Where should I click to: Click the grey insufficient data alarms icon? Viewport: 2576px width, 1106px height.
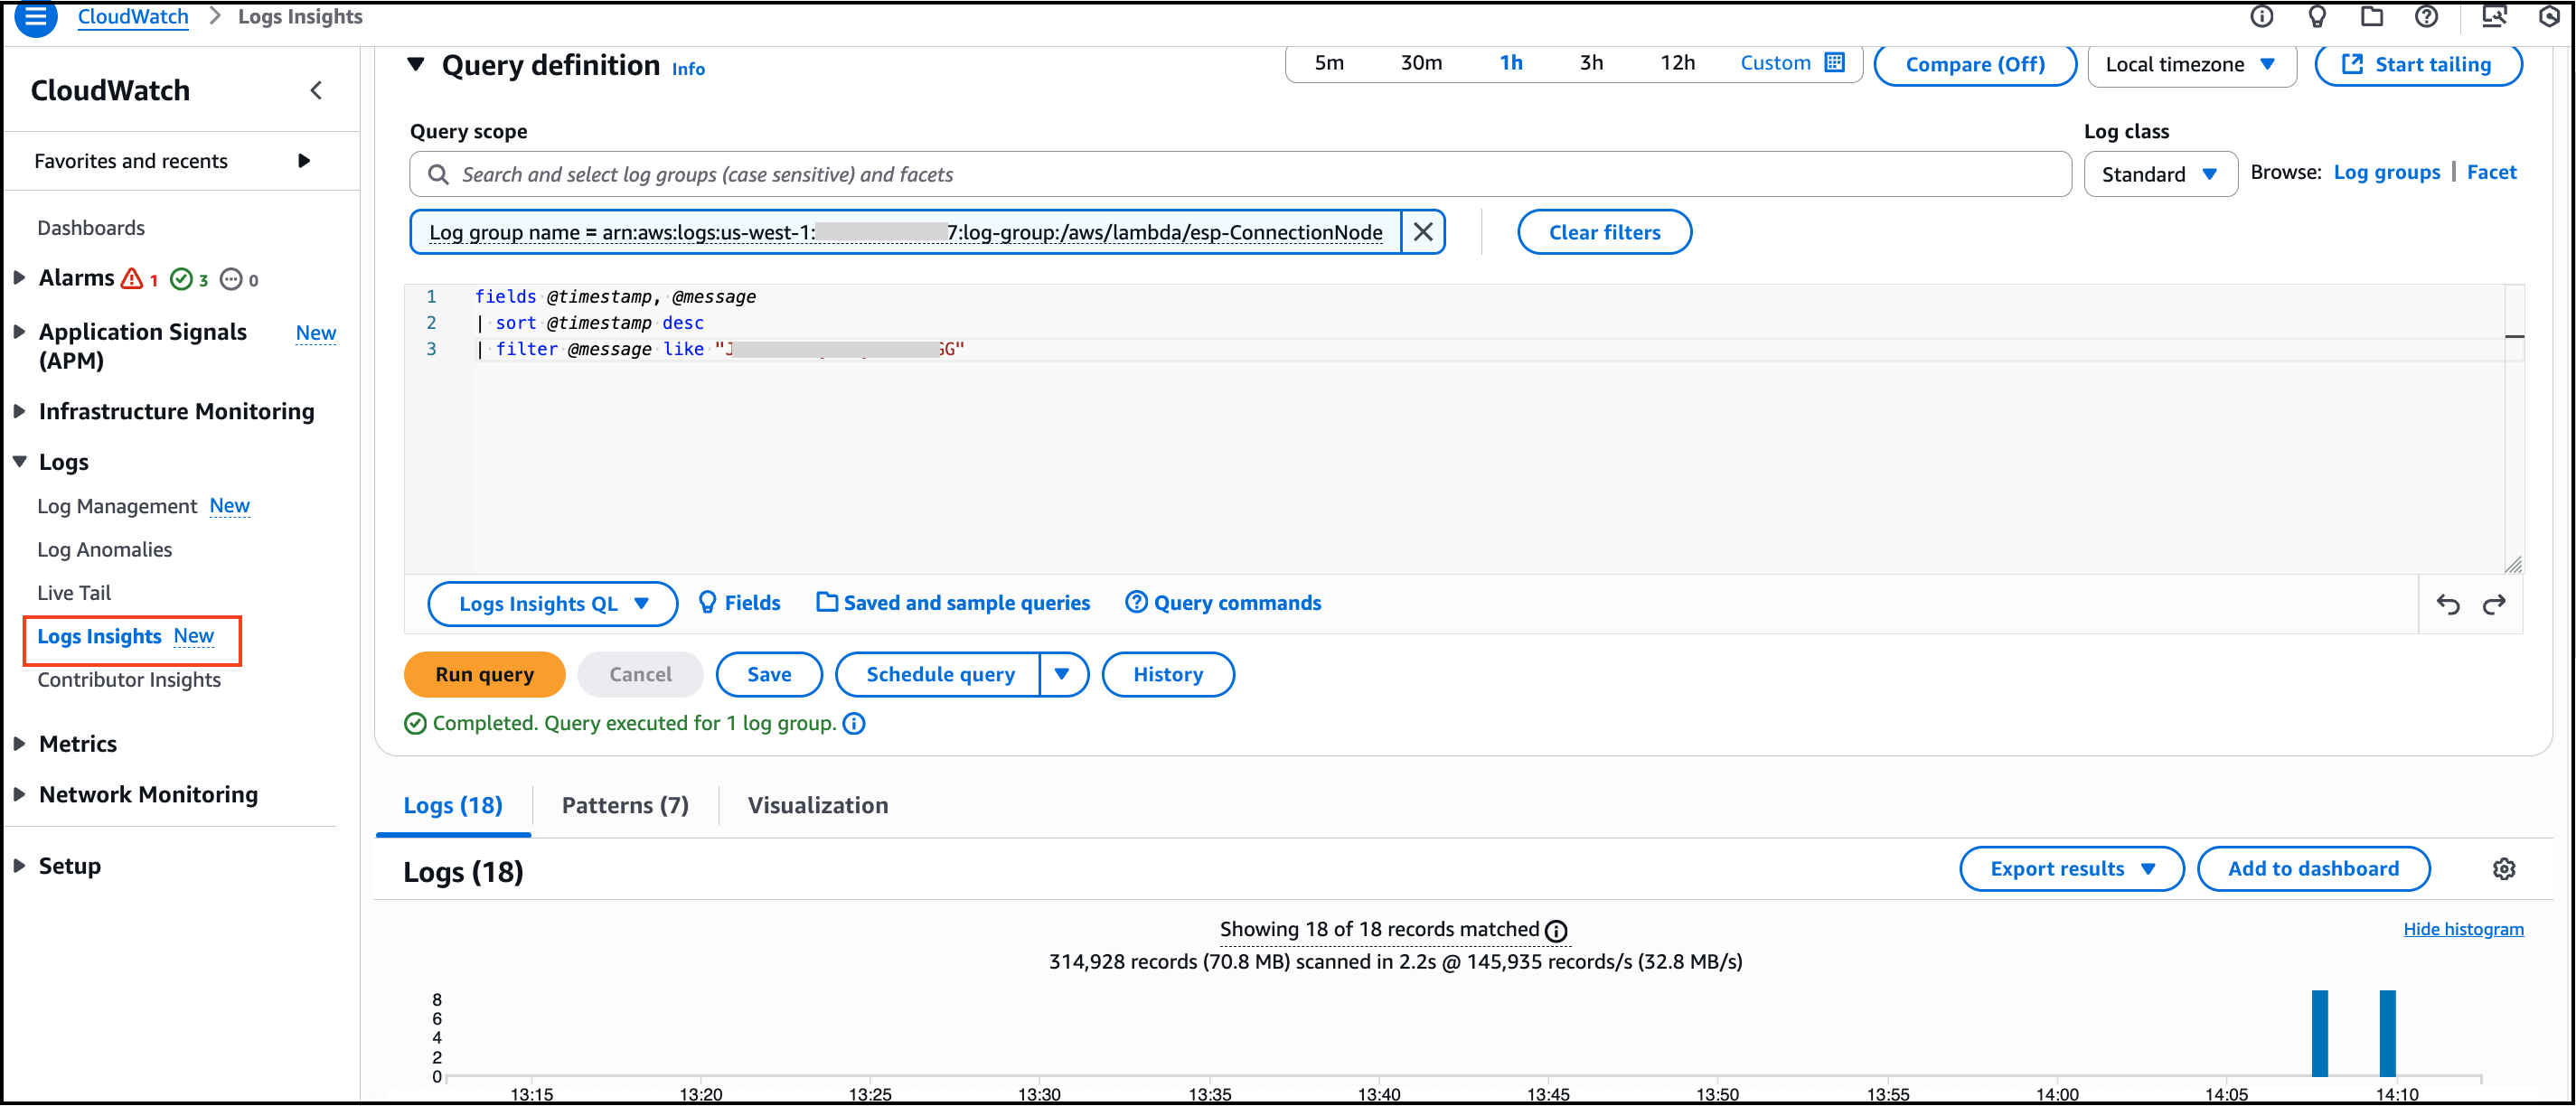click(x=231, y=279)
